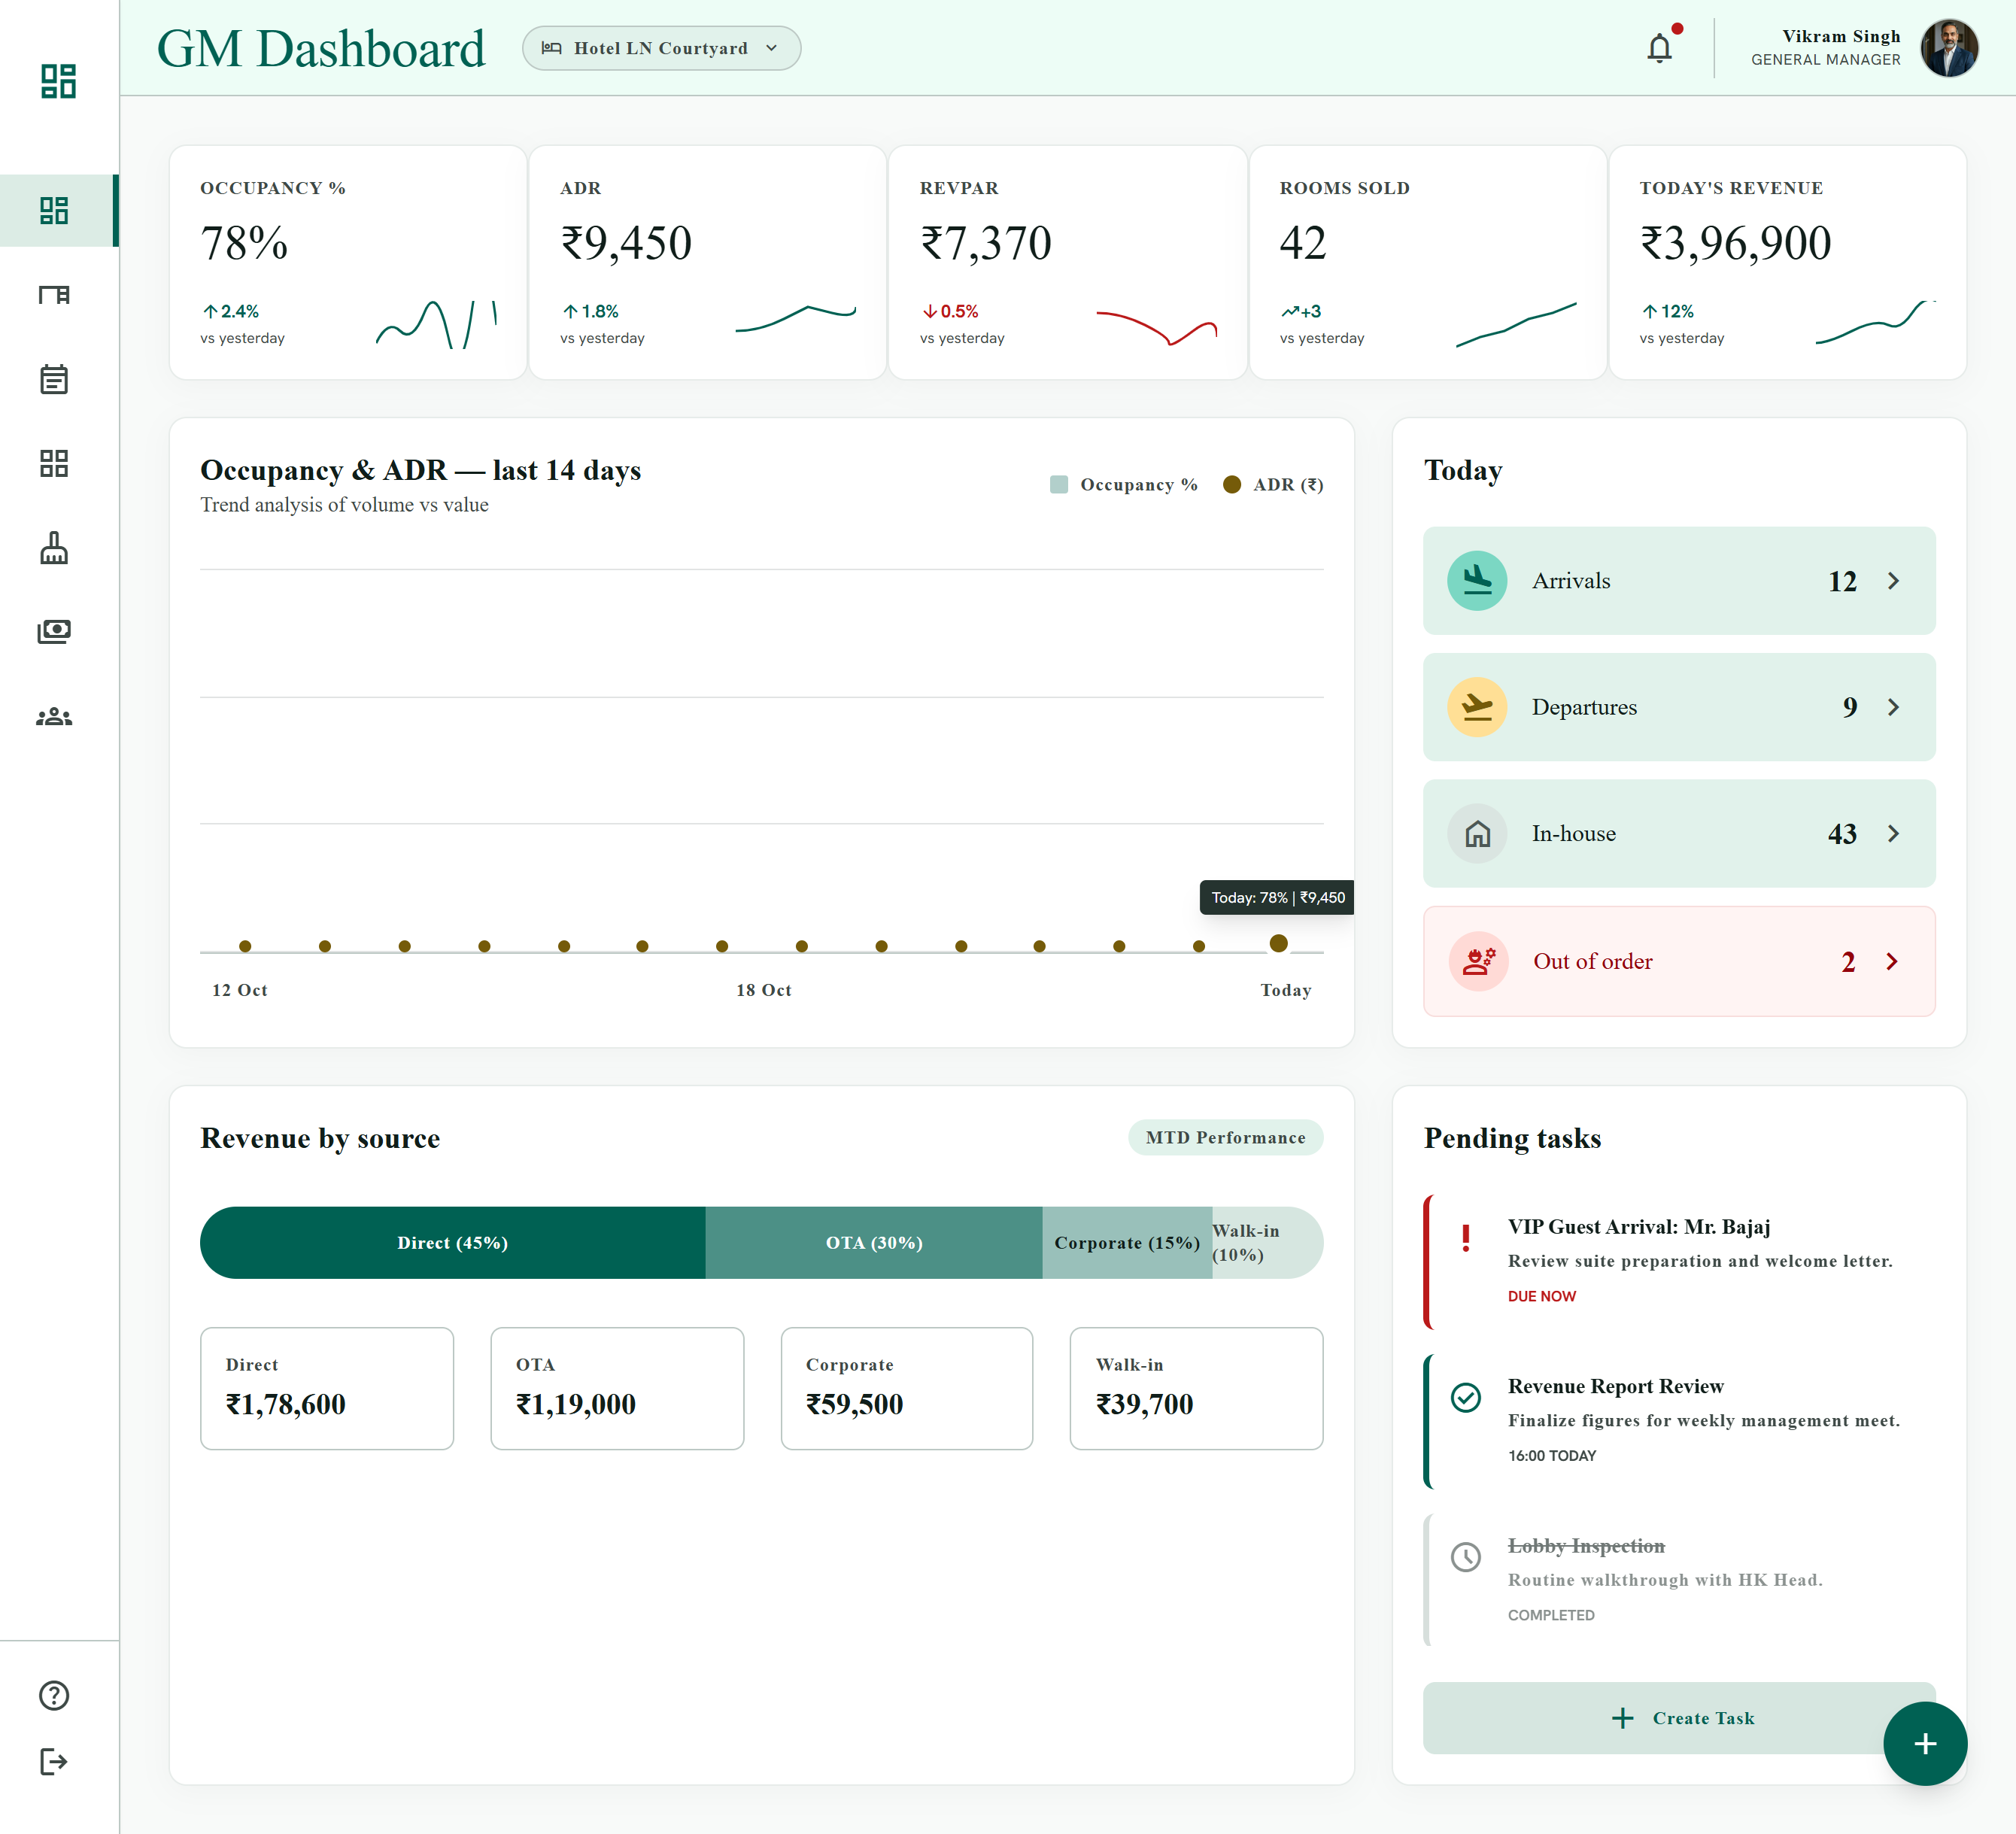
Task: Click the Arrivals count 12
Action: tap(1842, 581)
